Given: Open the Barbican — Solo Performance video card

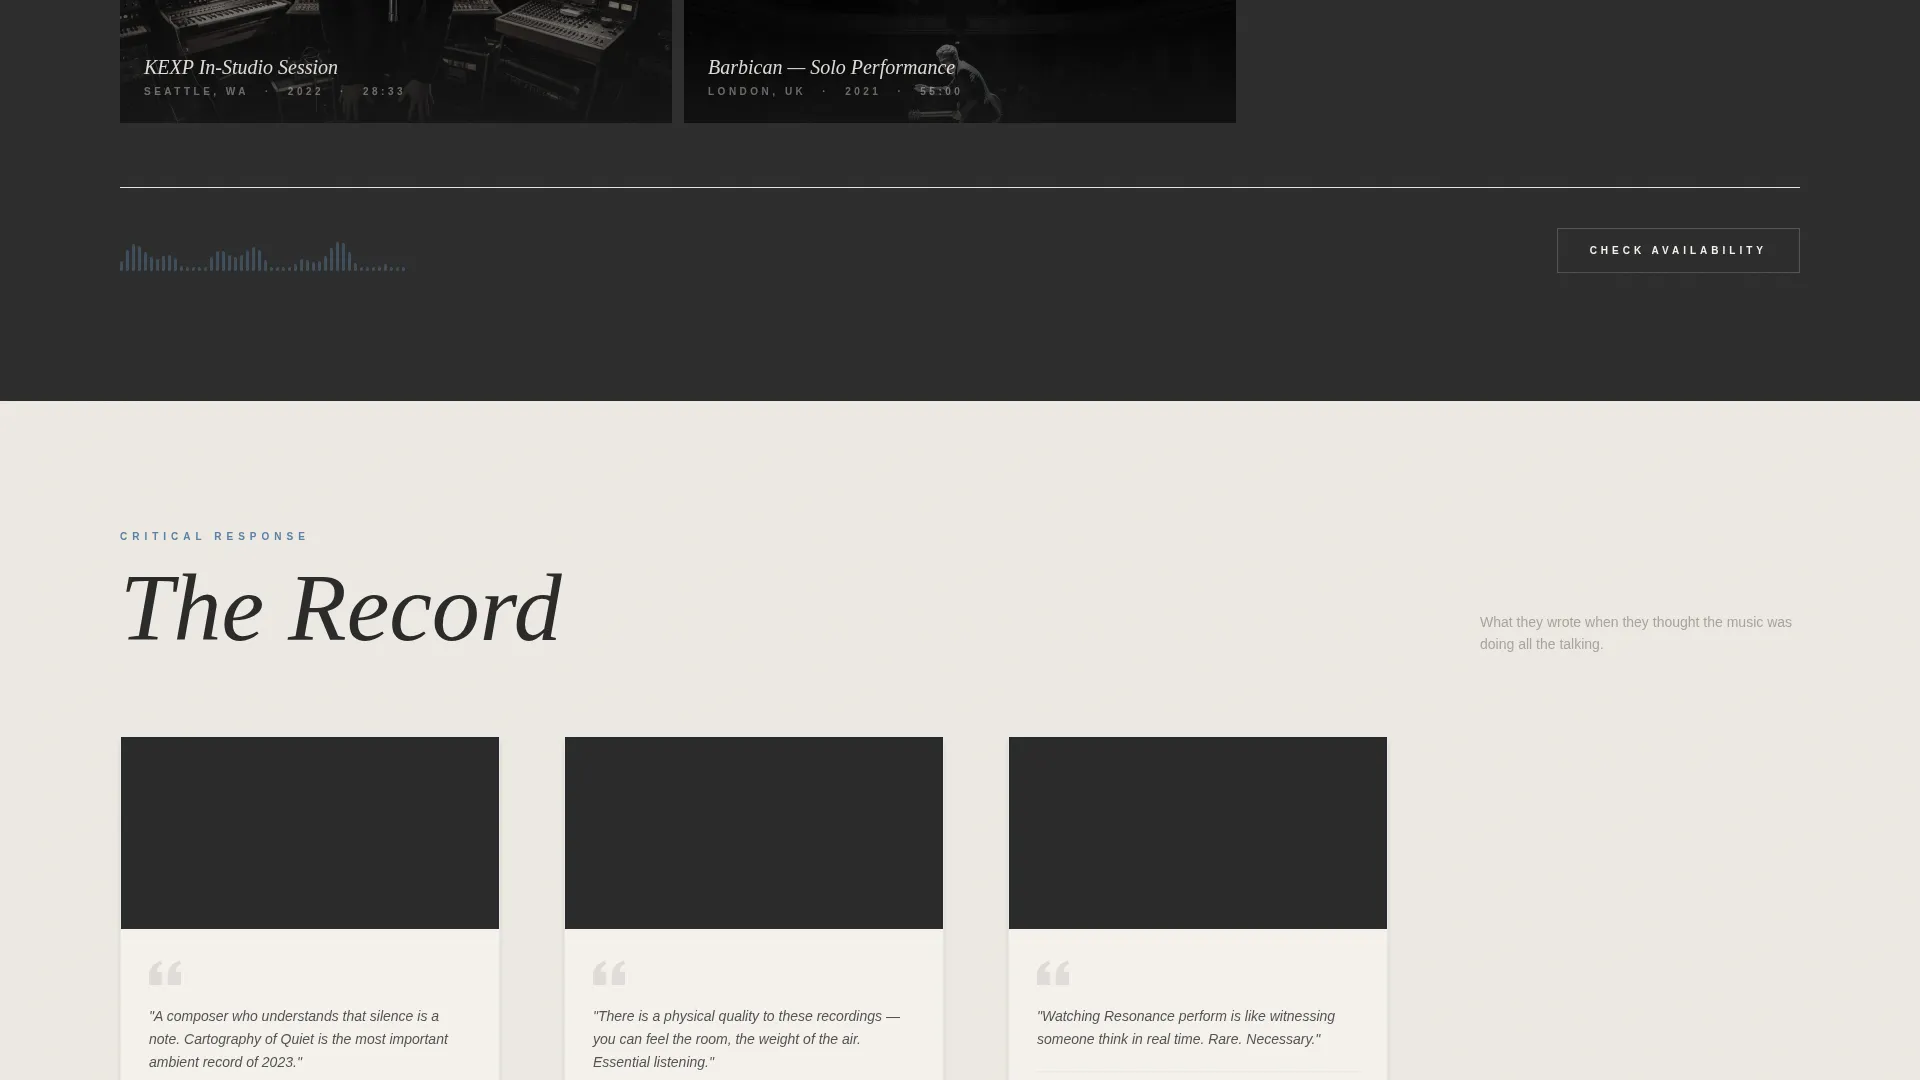Looking at the screenshot, I should coord(960,61).
